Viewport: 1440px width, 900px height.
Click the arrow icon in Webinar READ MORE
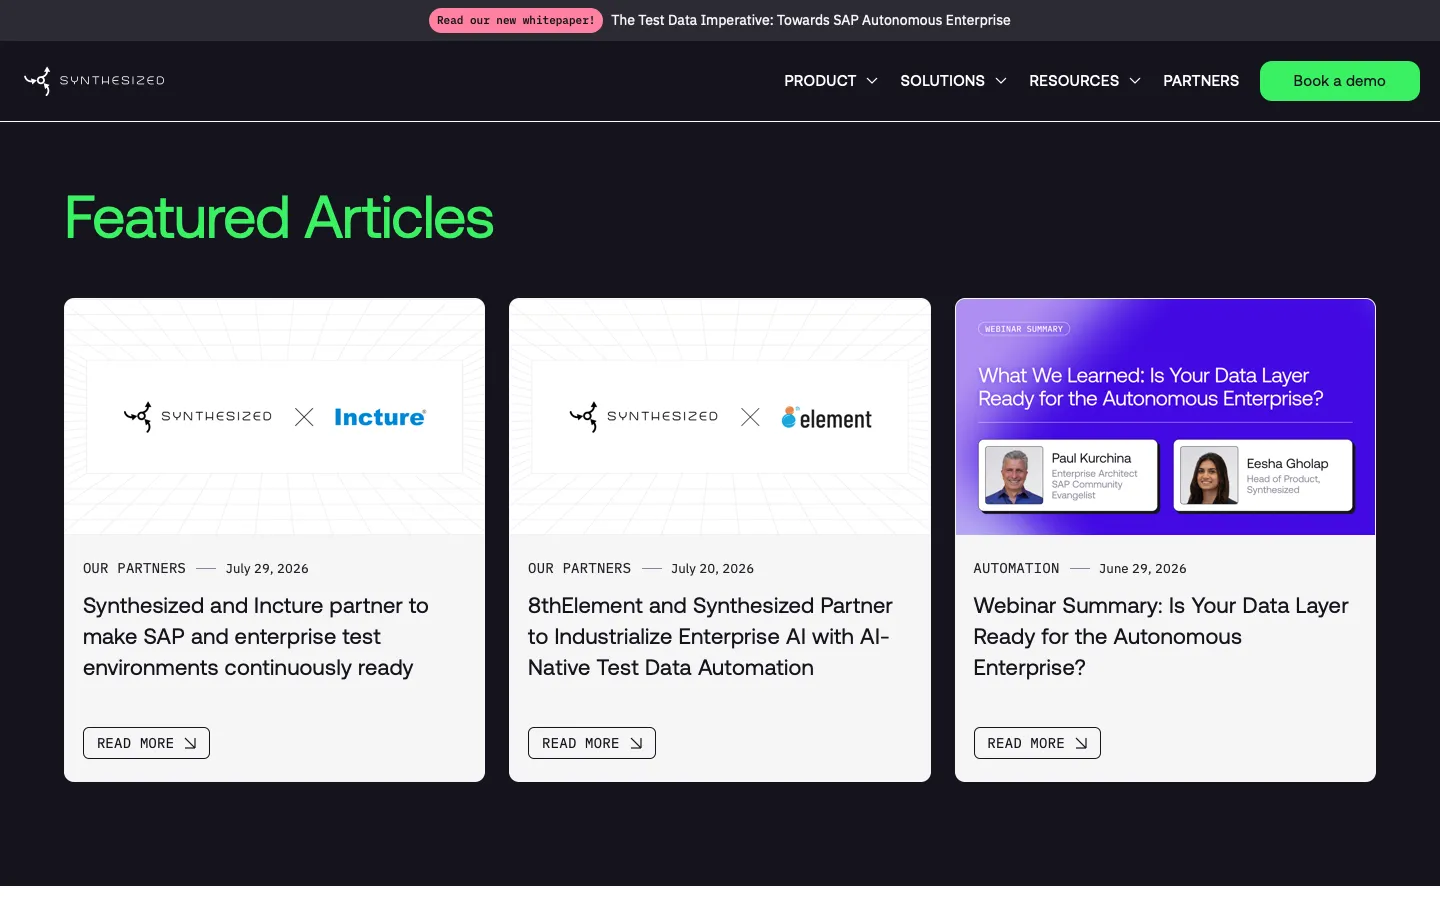tap(1081, 743)
